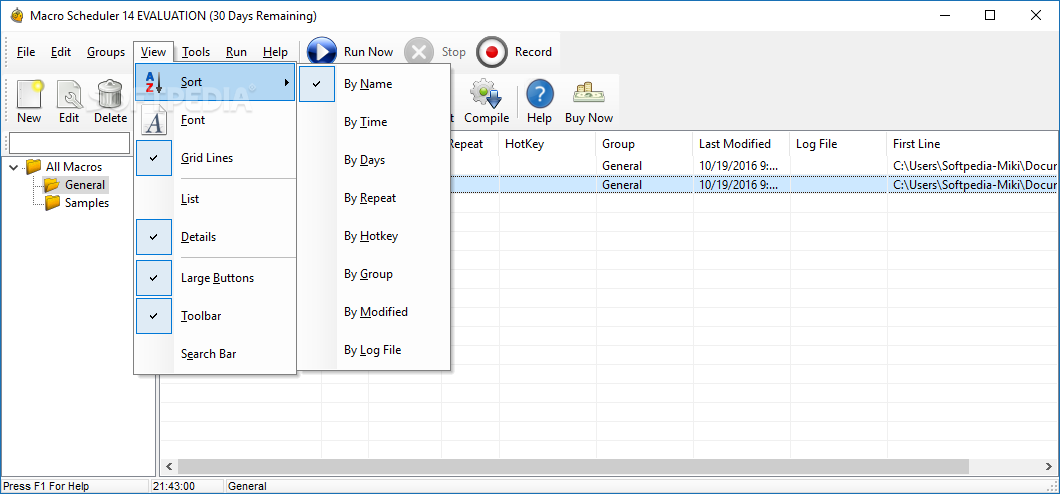The image size is (1060, 494).
Task: Click the Group column header
Action: coord(644,144)
